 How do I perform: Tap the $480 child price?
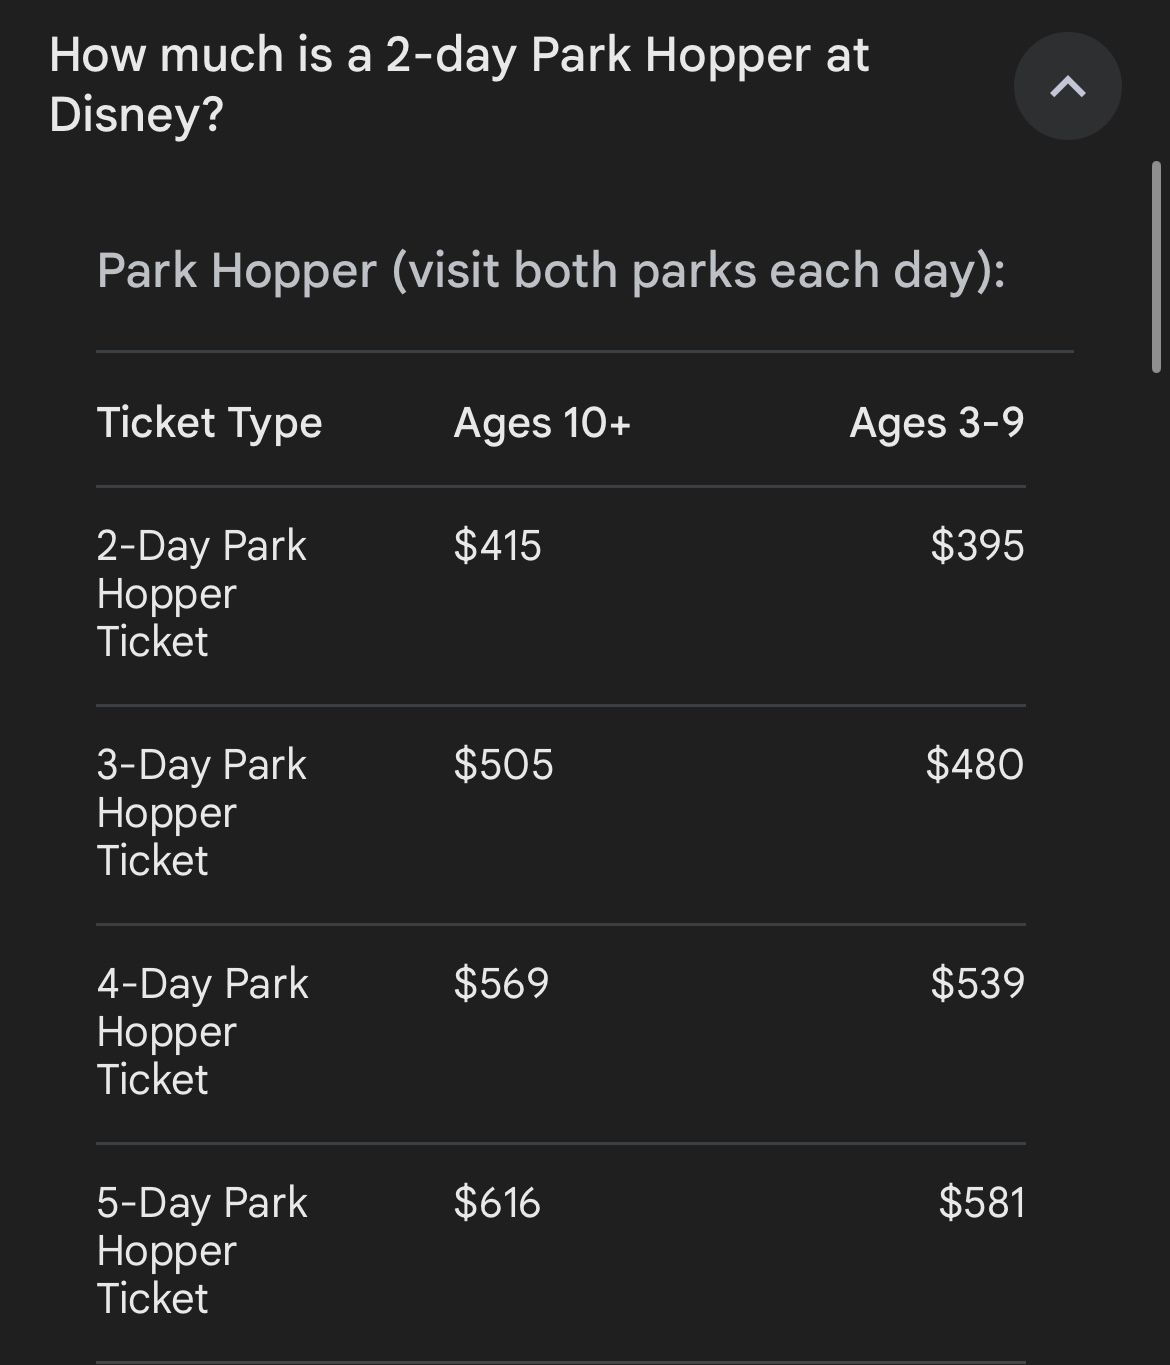click(x=974, y=764)
